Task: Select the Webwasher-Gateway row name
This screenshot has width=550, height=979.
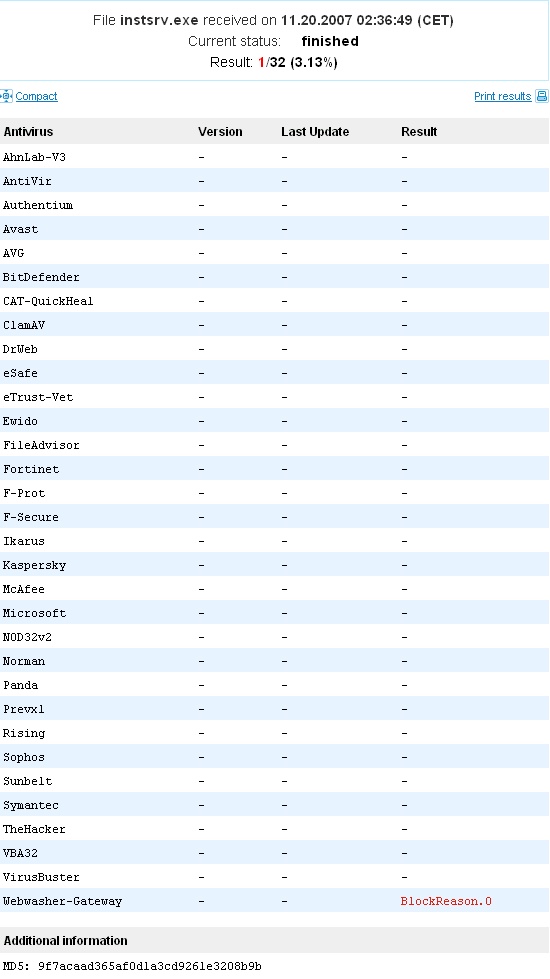Action: tap(62, 901)
